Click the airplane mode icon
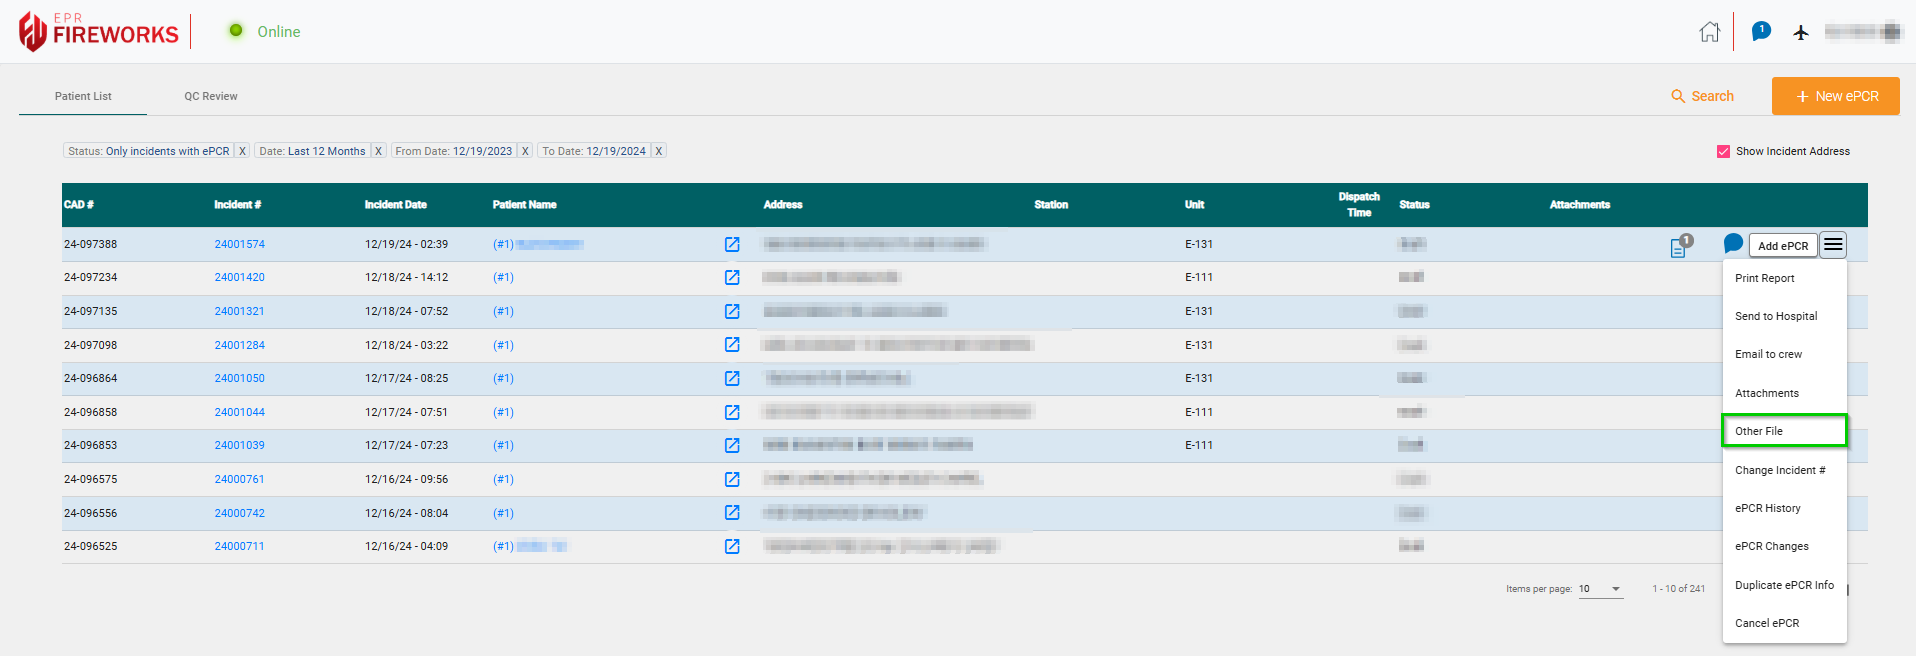 (x=1801, y=32)
